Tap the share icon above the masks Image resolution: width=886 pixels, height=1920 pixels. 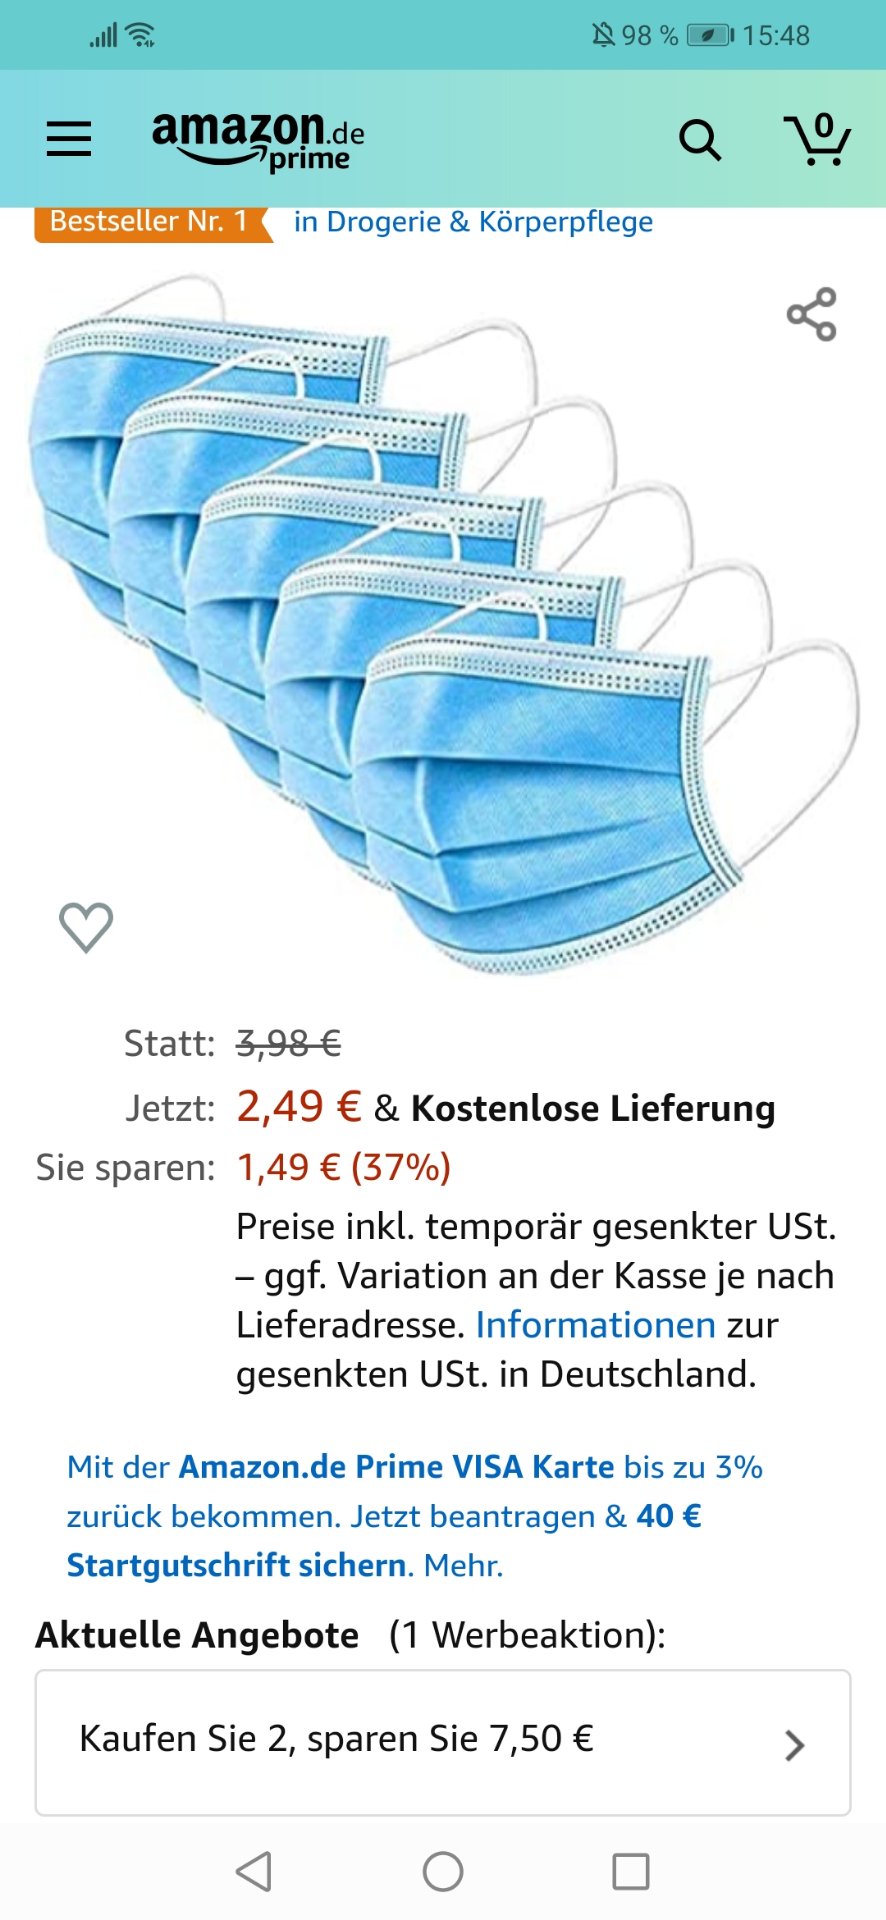tap(811, 314)
